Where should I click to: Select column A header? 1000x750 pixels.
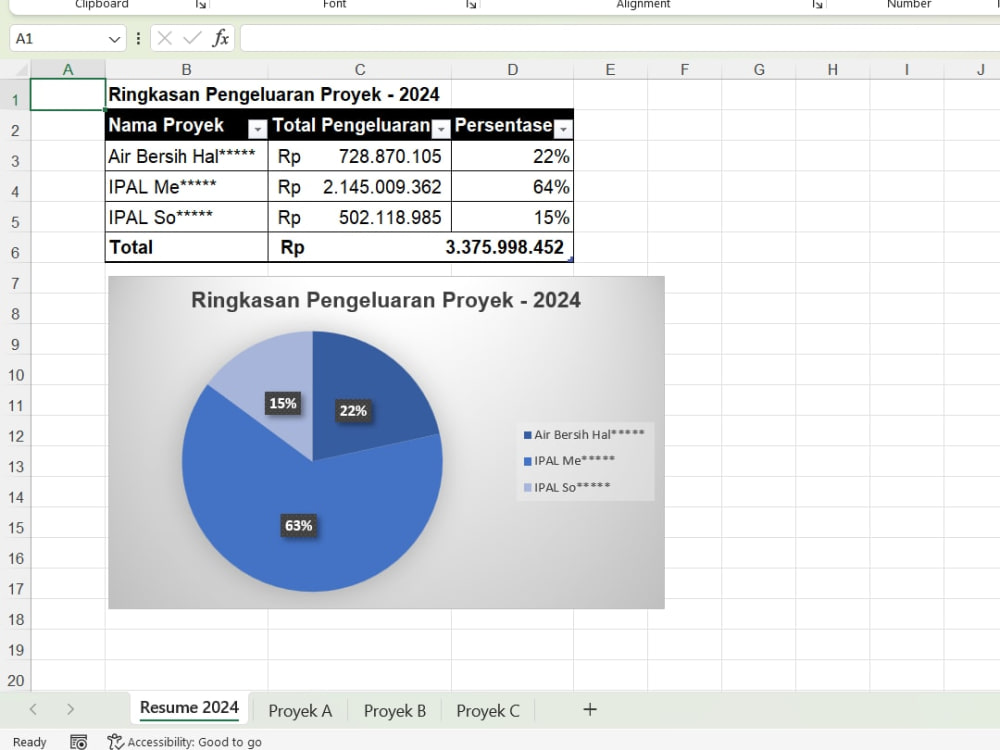(68, 70)
